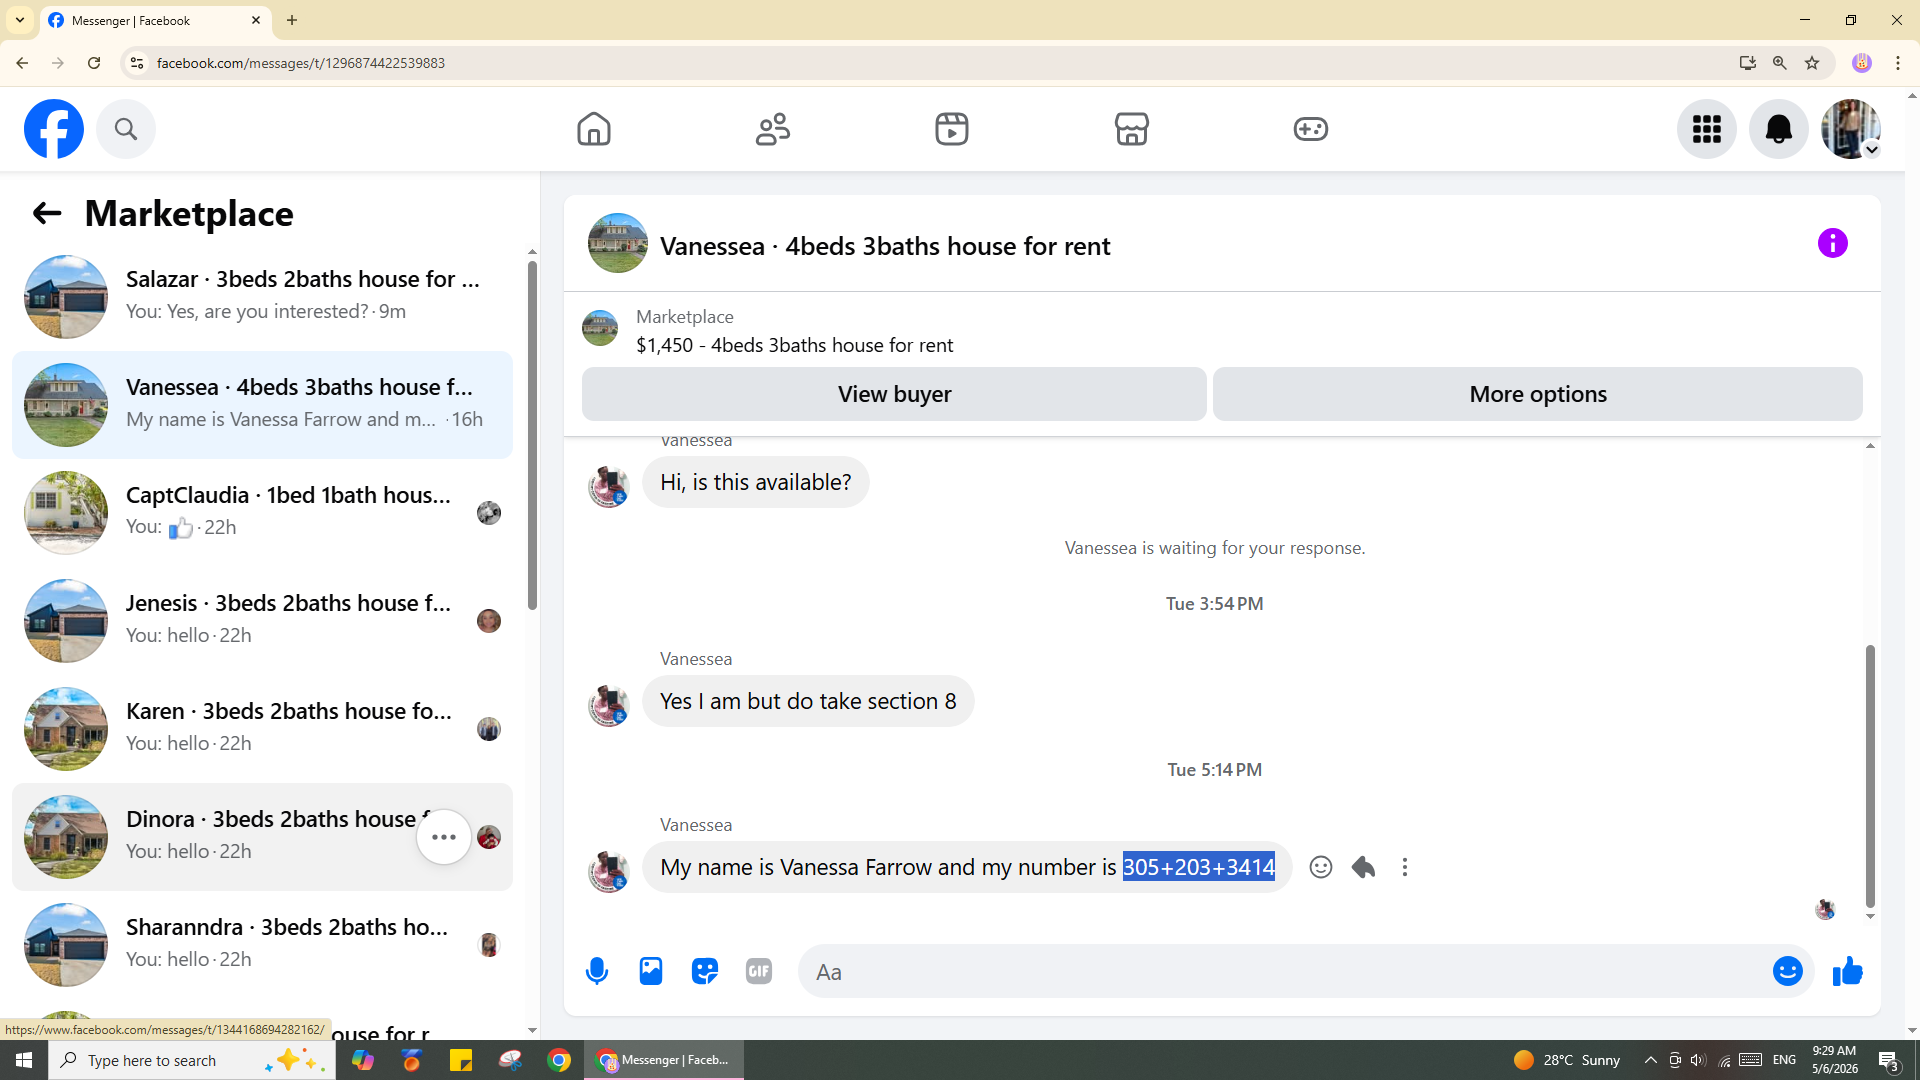
Task: Open conversation info purple icon
Action: click(1833, 243)
